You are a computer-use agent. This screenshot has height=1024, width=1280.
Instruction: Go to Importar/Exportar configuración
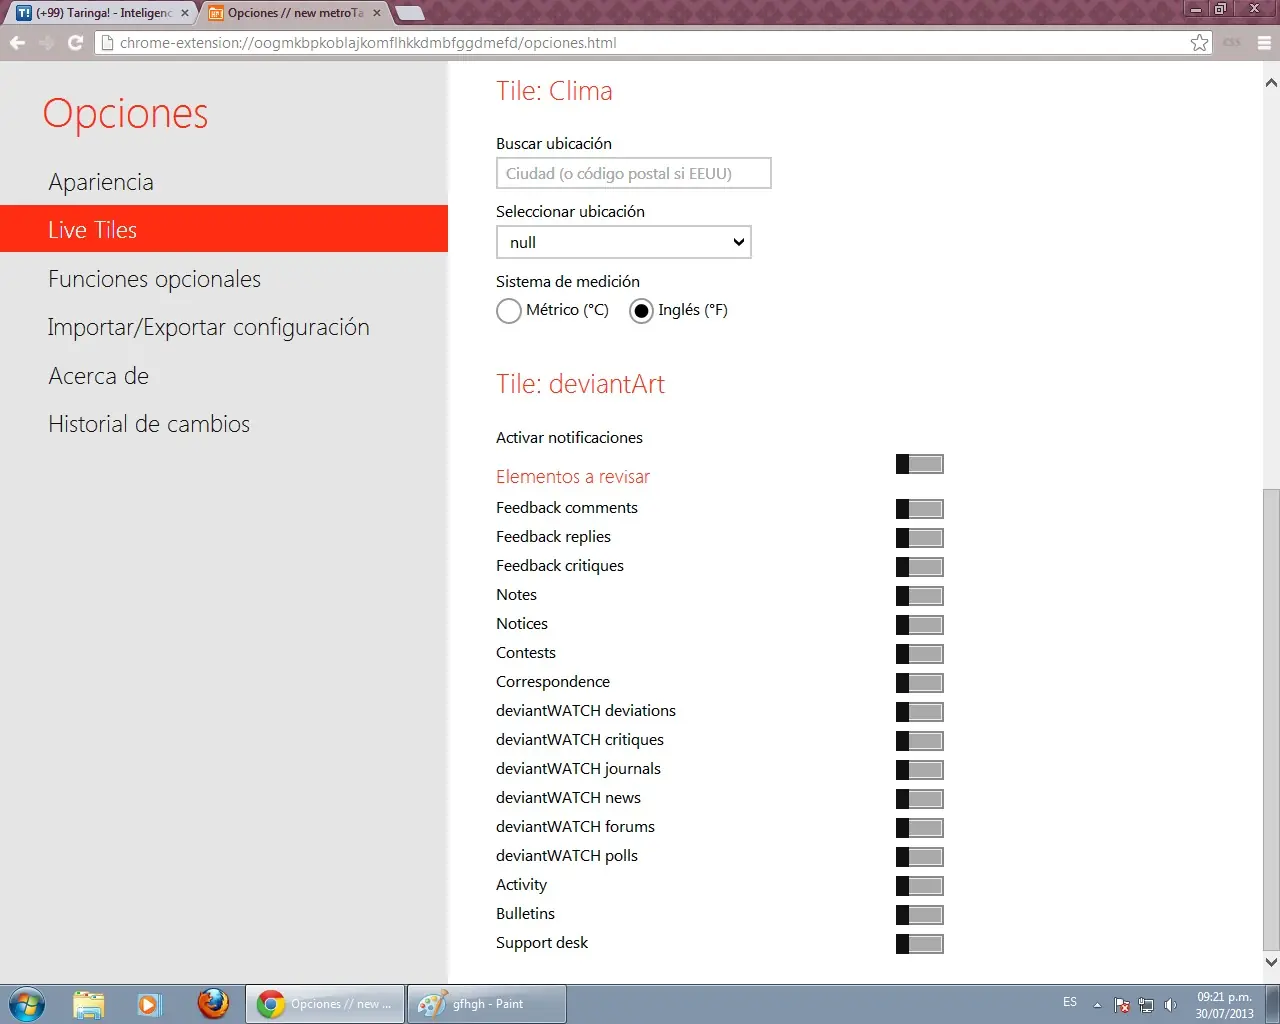(x=208, y=327)
